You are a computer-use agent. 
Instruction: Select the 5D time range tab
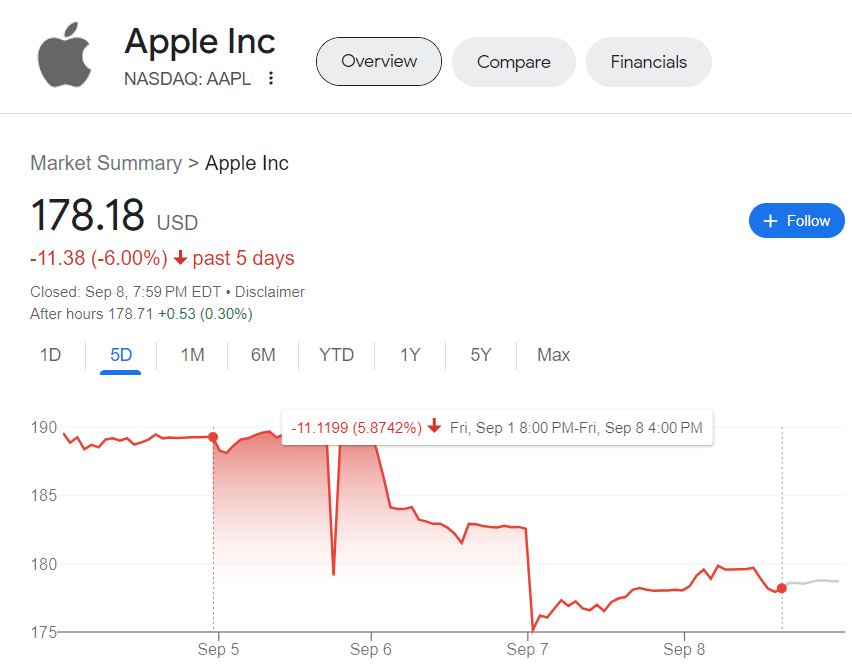point(120,355)
